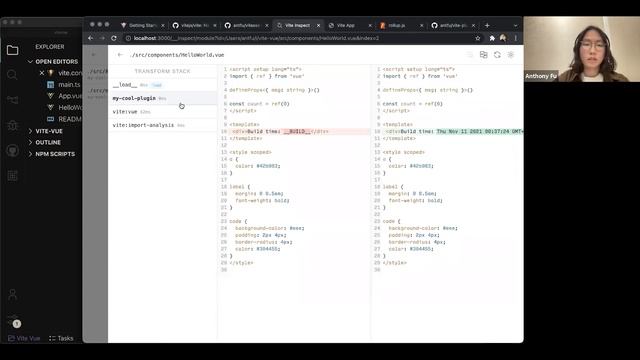Open the browser profile avatar
This screenshot has width=640, height=360.
coord(503,38)
